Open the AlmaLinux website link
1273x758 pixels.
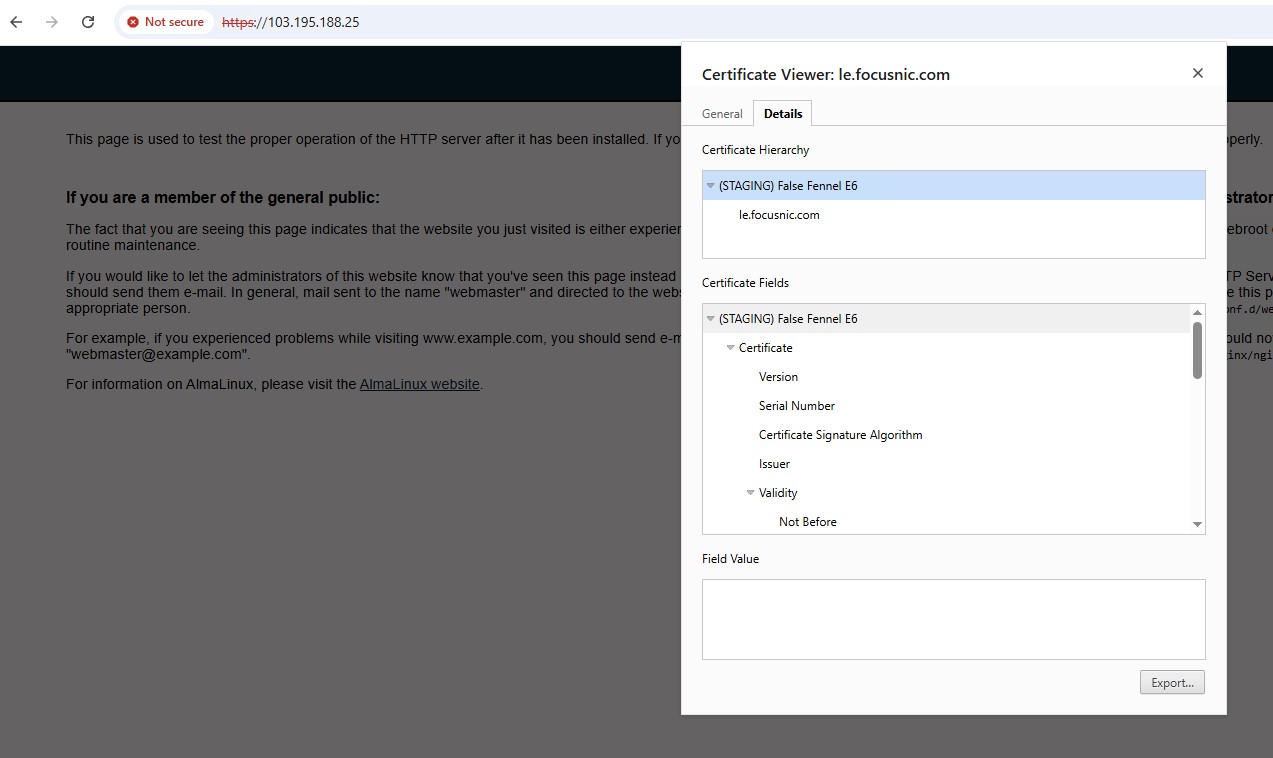point(419,384)
